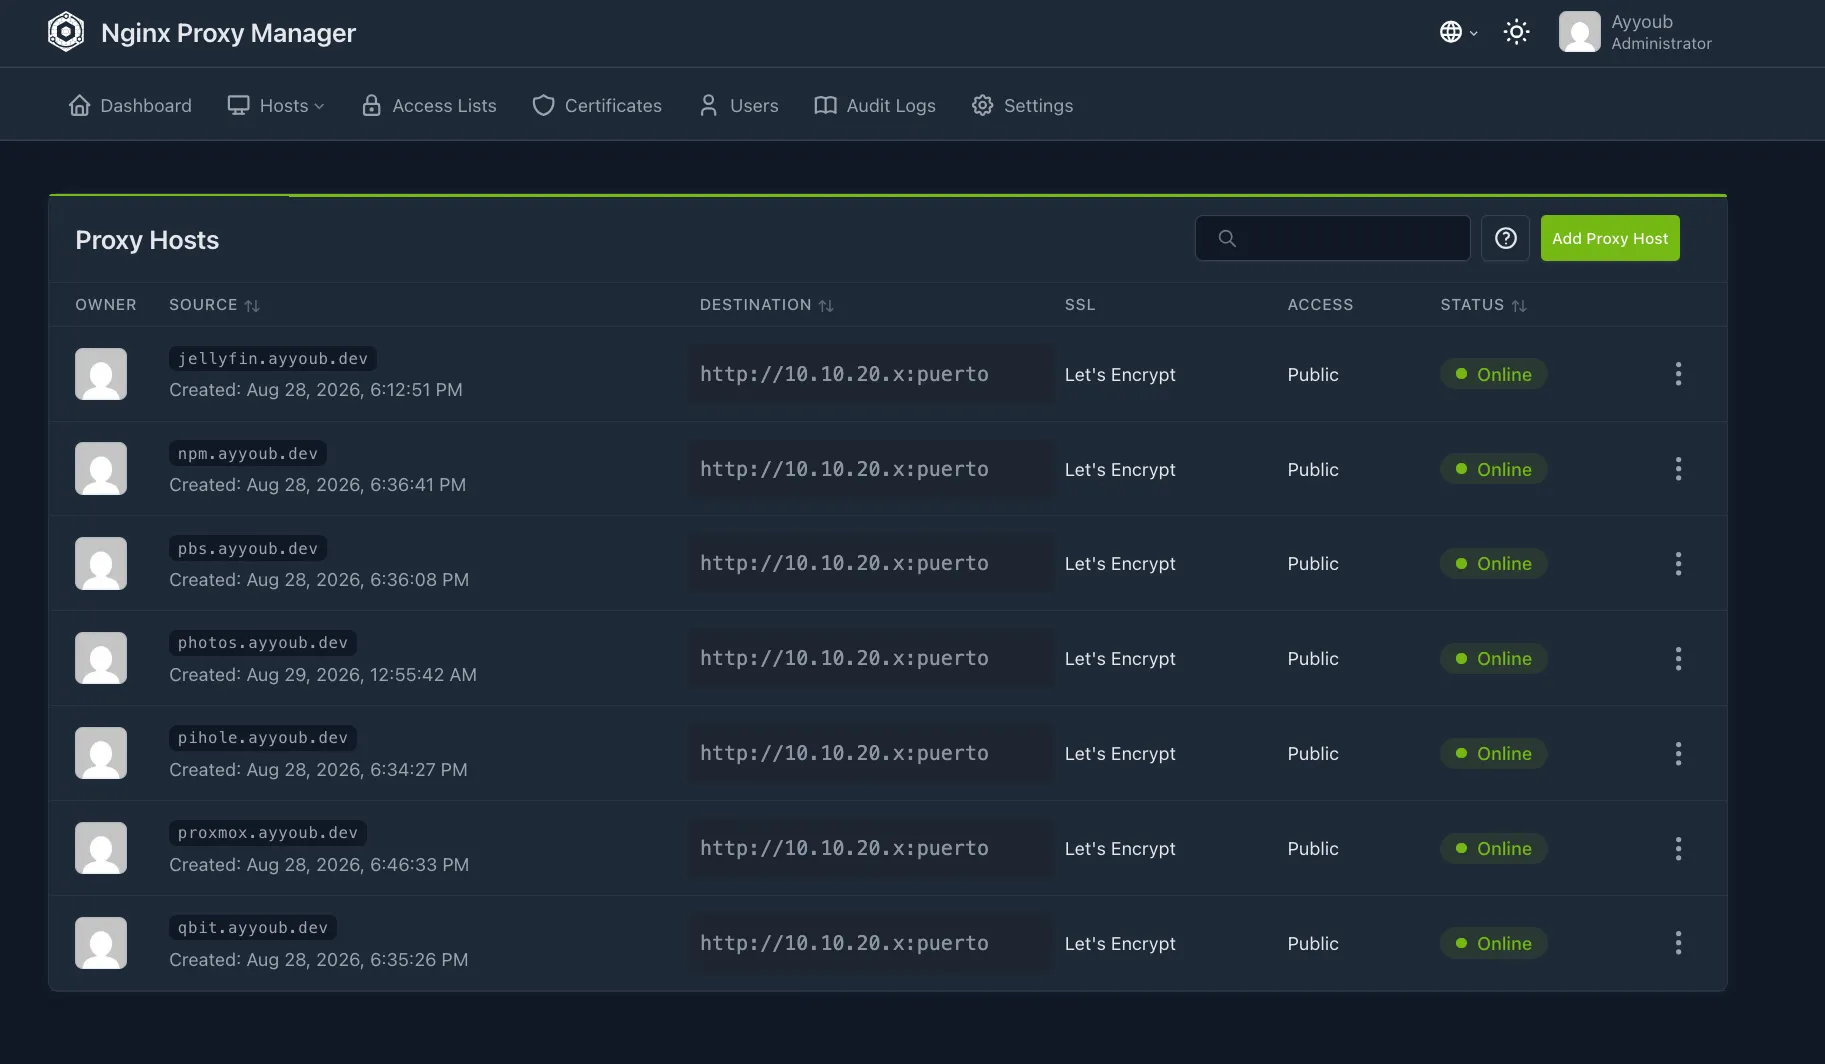Click owner avatar in photos.ayyoub.dev row

(101, 658)
